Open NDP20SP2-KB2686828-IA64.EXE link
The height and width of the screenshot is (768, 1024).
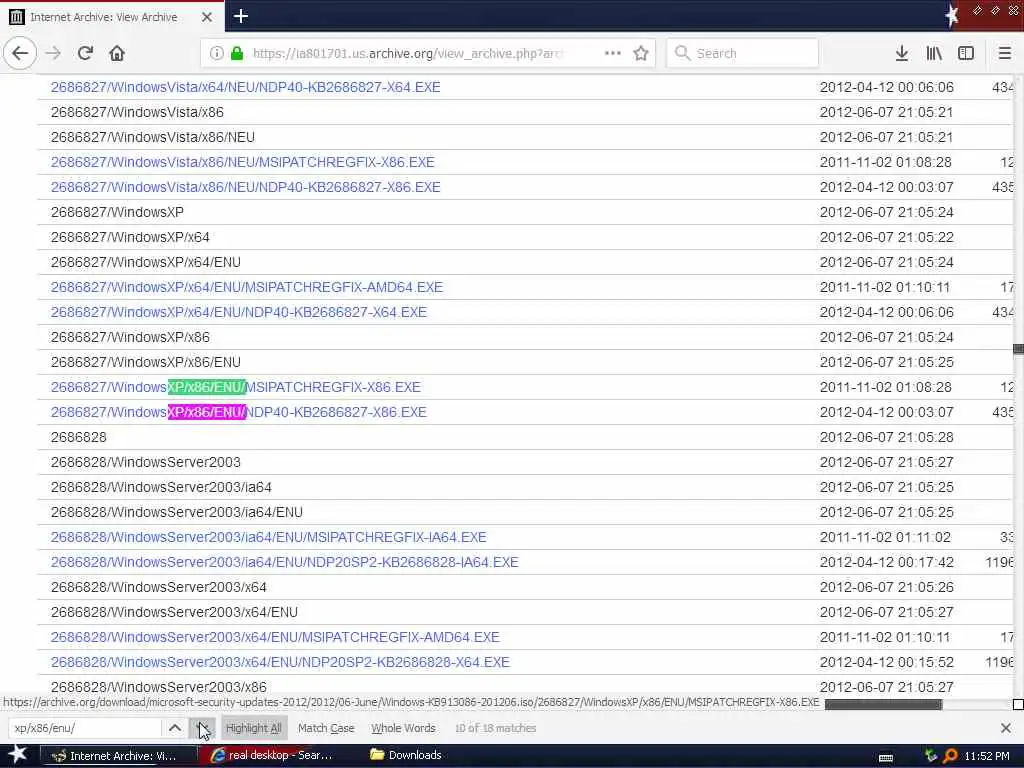coord(285,562)
